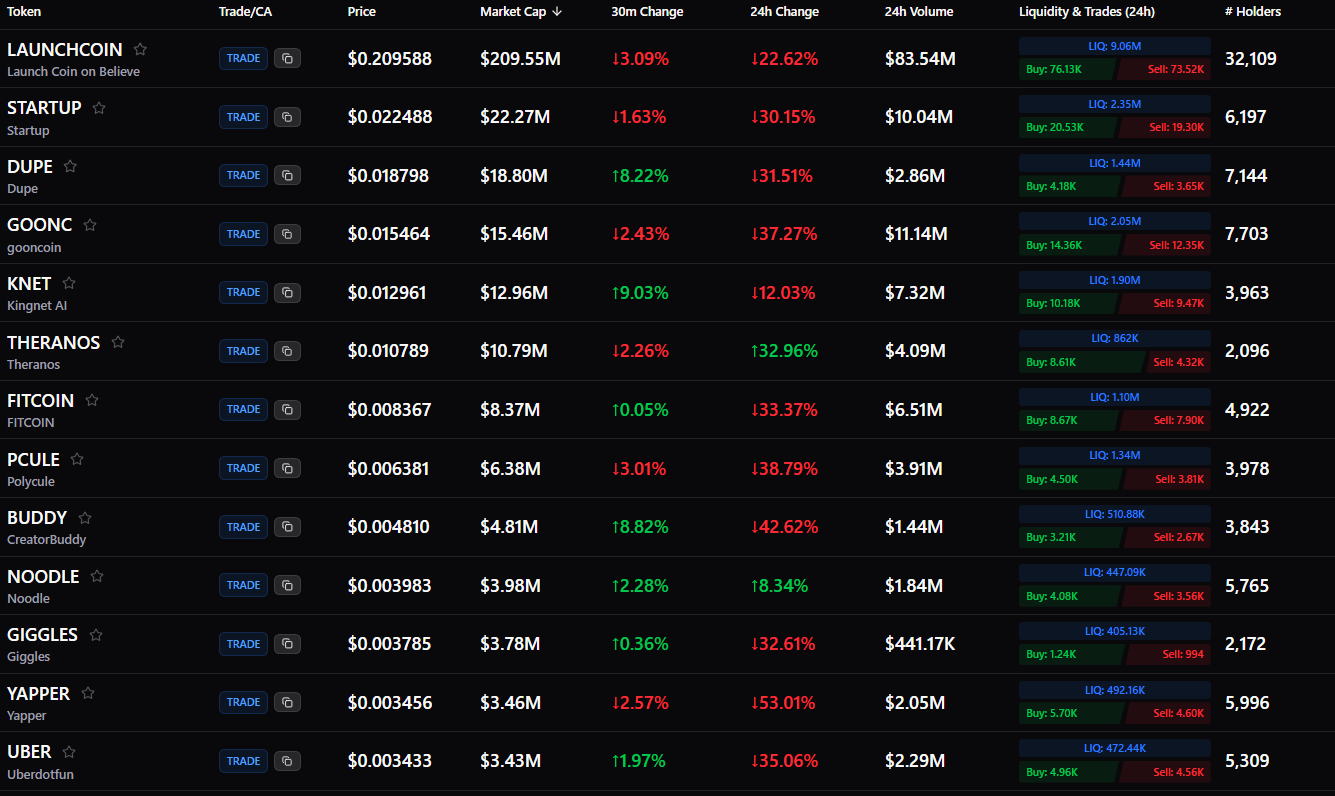Favorite BUDDY using the star
Image resolution: width=1335 pixels, height=796 pixels.
click(85, 518)
